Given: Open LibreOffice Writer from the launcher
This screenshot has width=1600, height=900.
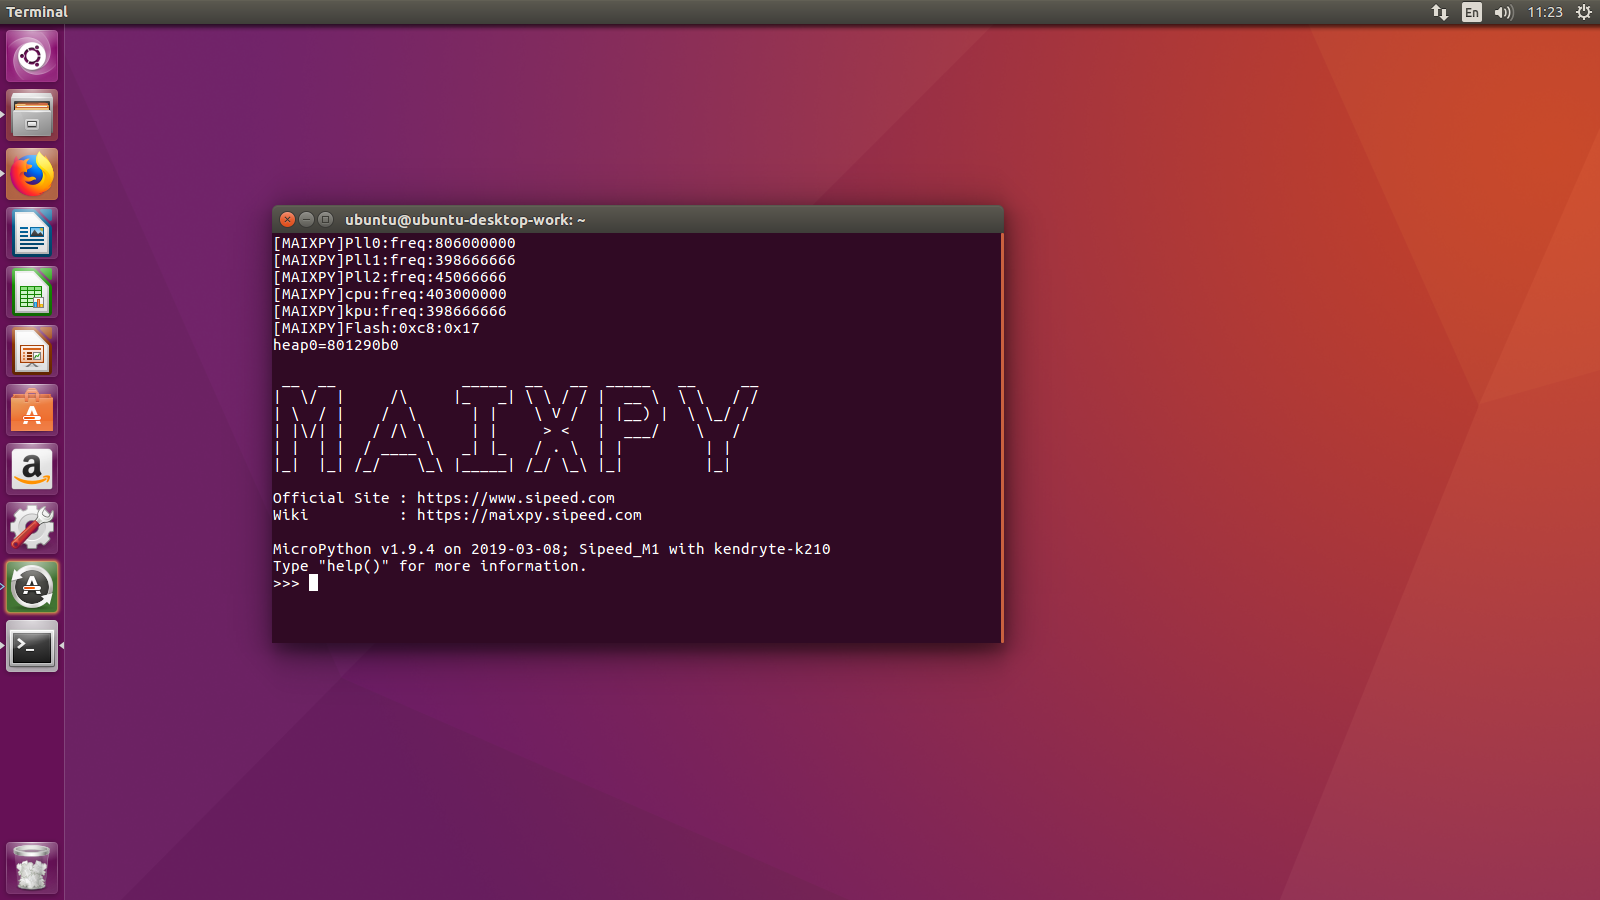Looking at the screenshot, I should click(x=32, y=233).
